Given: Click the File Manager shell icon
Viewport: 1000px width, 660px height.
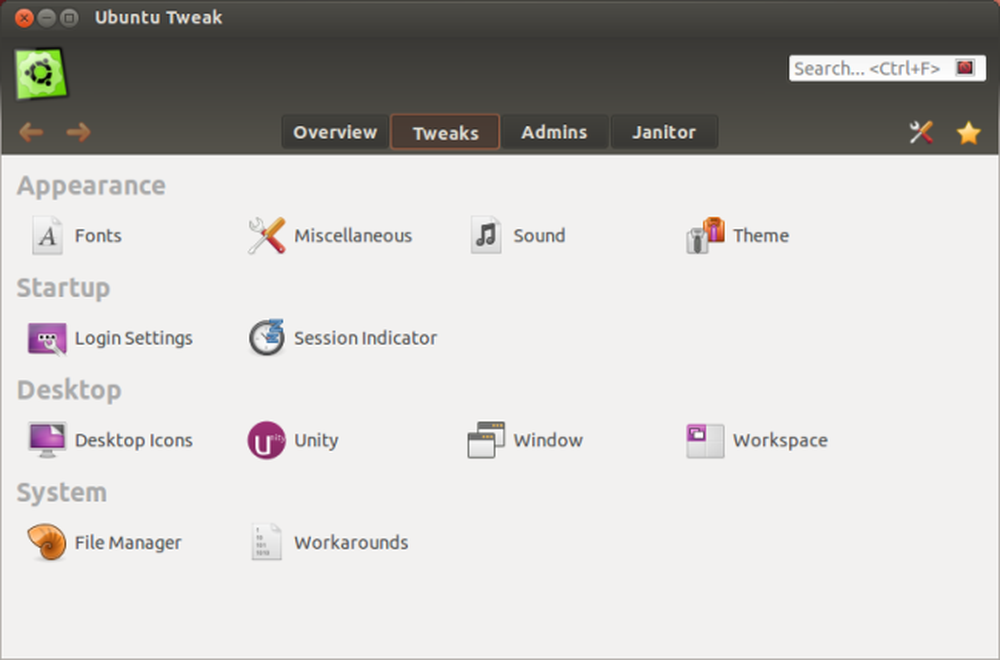Looking at the screenshot, I should [47, 542].
